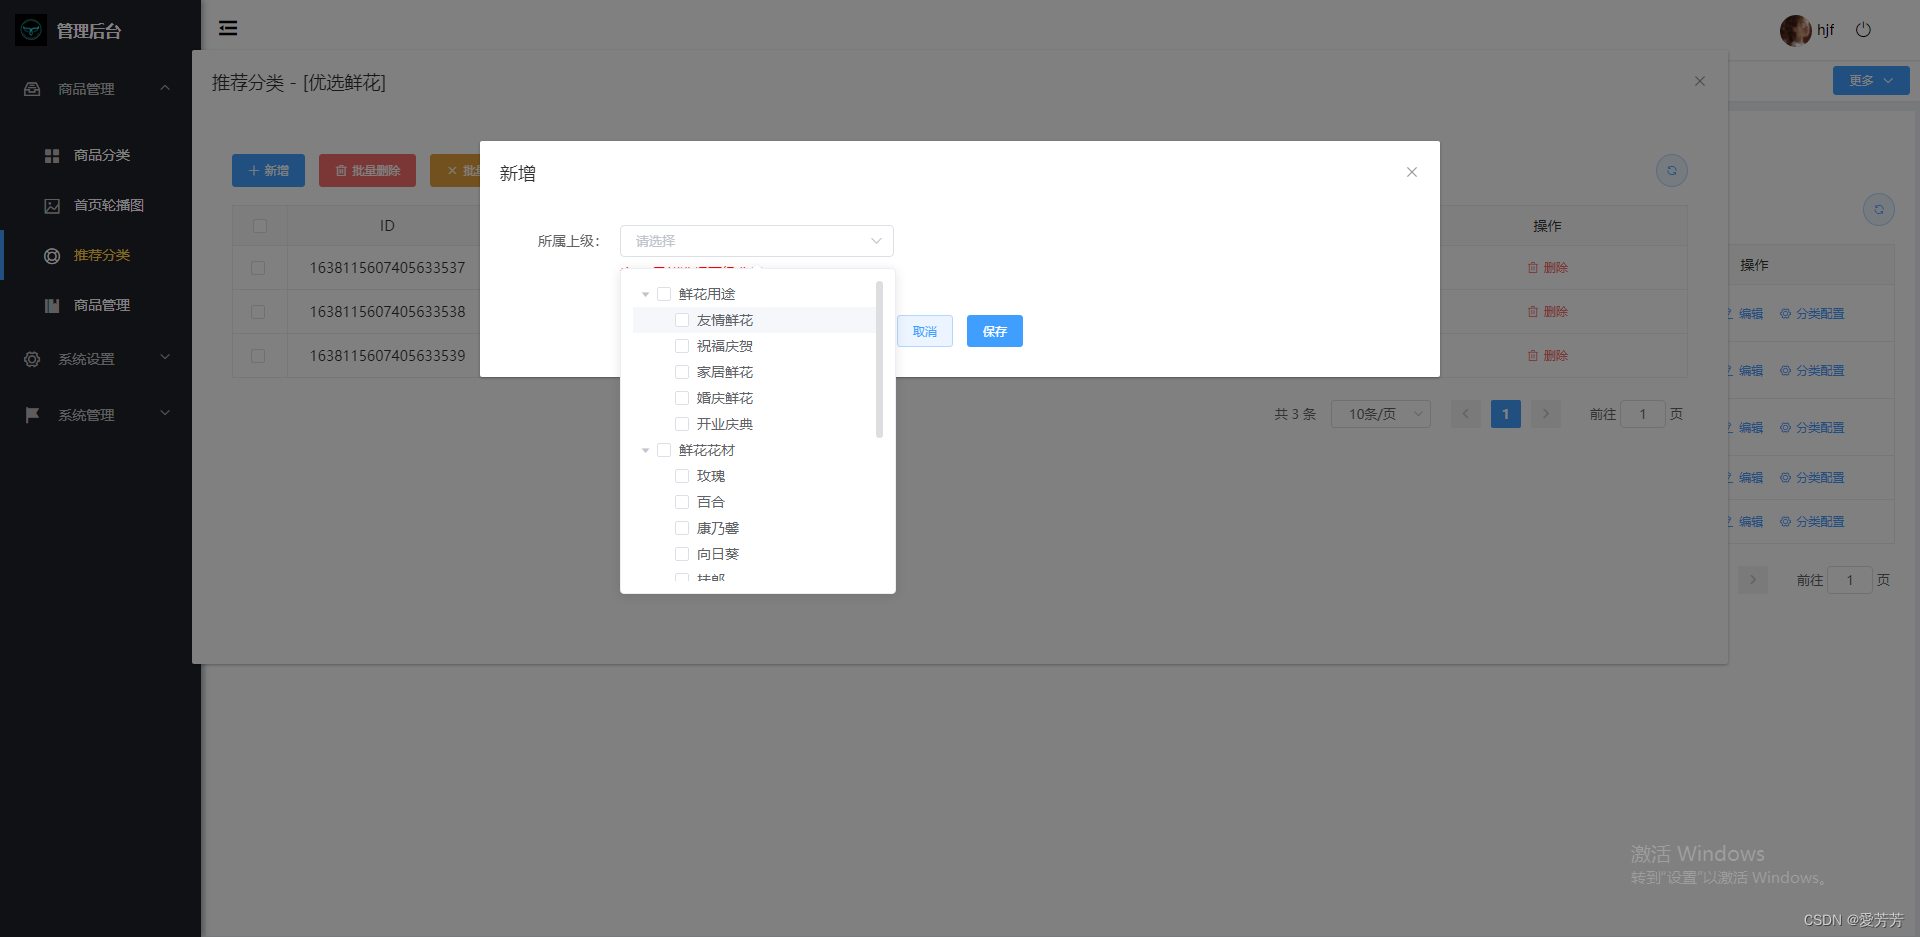
Task: Open the 10条/页 page size dropdown
Action: coord(1380,414)
